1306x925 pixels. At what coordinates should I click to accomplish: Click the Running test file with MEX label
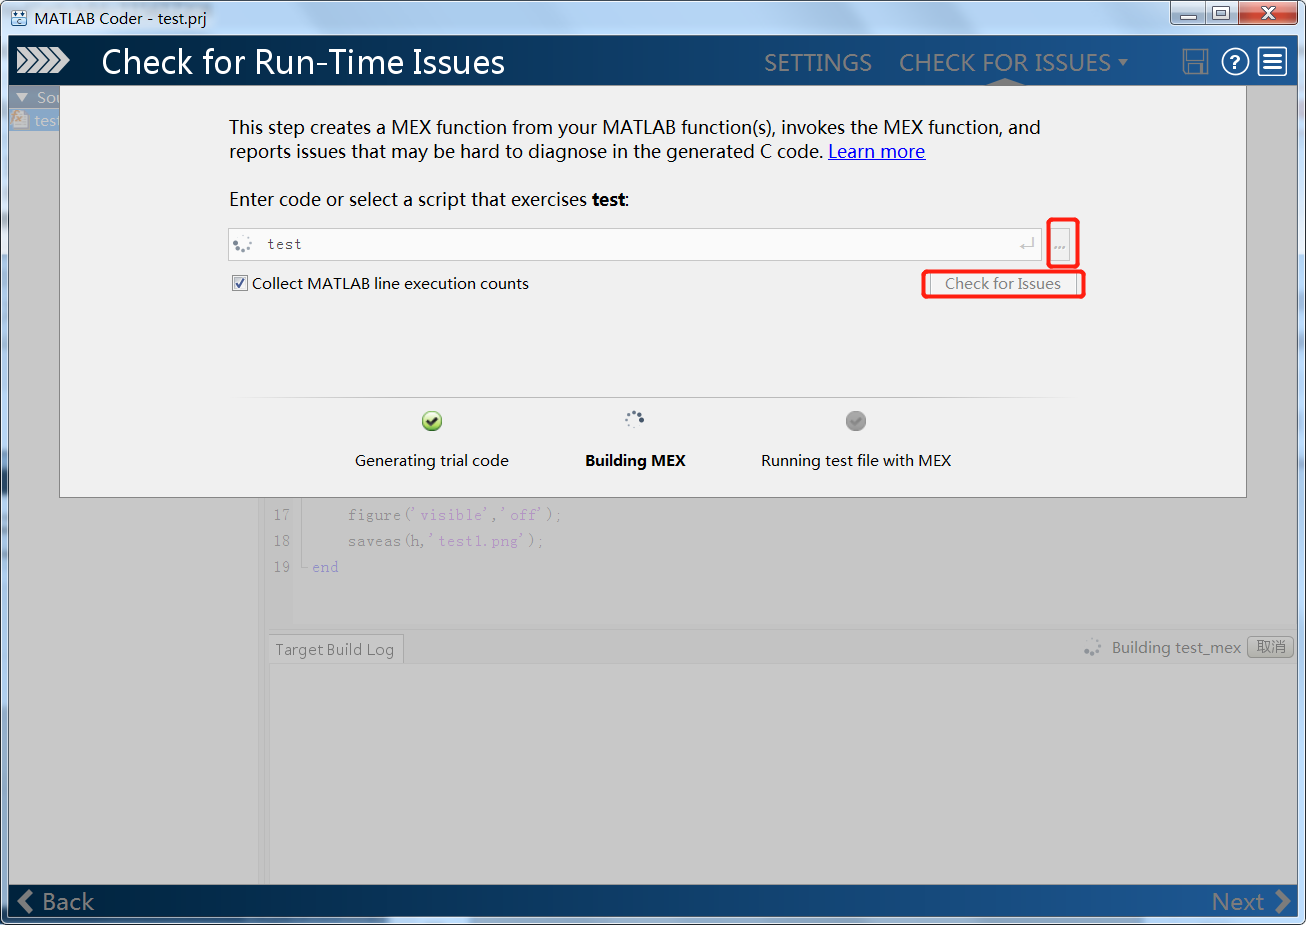[856, 461]
